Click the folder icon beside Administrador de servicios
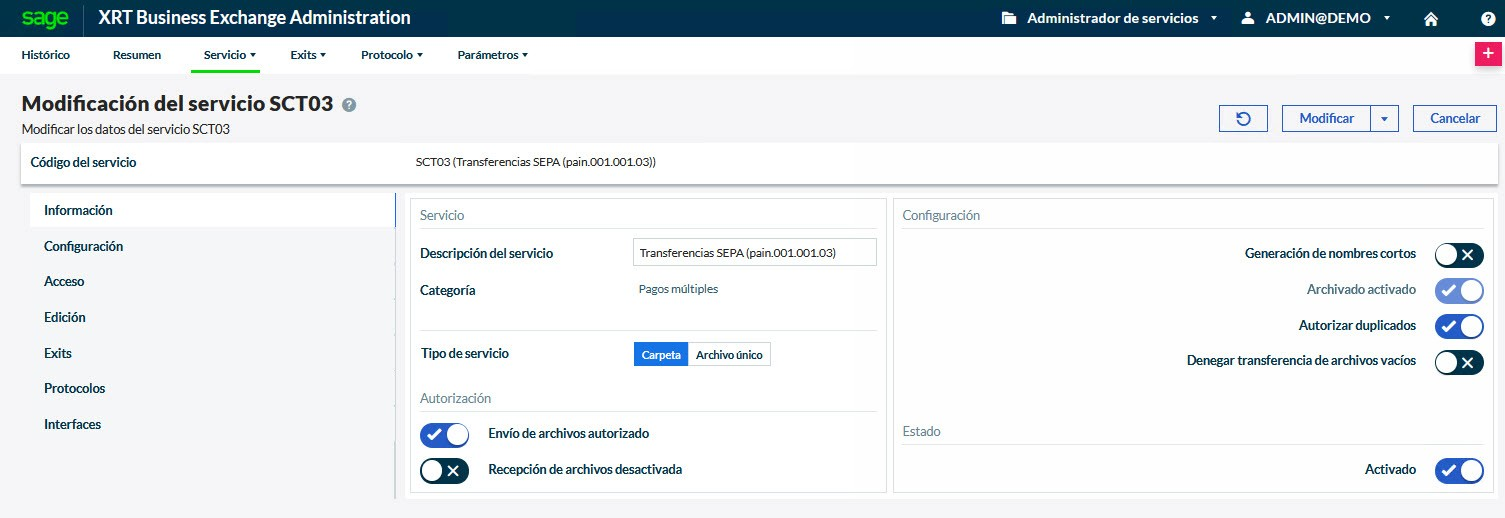Image resolution: width=1505 pixels, height=518 pixels. (x=1009, y=18)
